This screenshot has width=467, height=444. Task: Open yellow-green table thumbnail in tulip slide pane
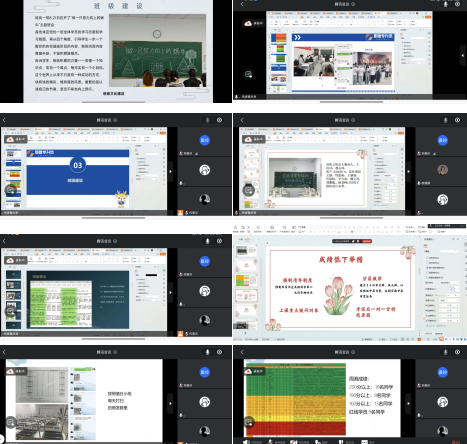pyautogui.click(x=246, y=280)
